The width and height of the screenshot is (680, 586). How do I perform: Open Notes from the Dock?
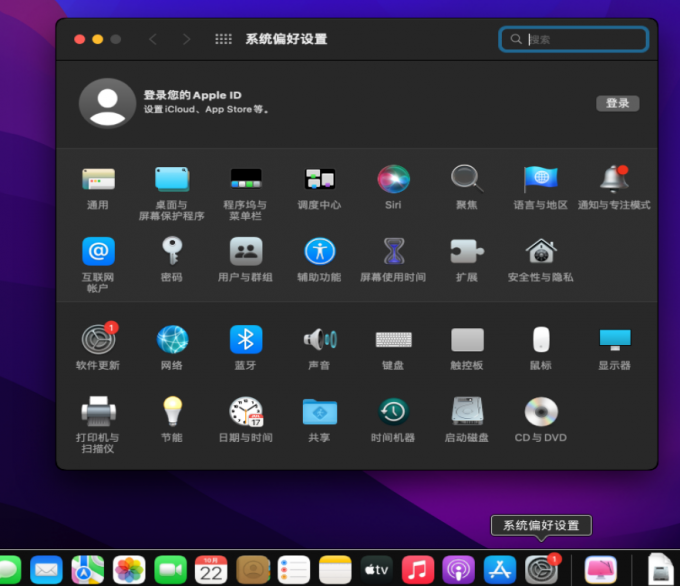335,570
